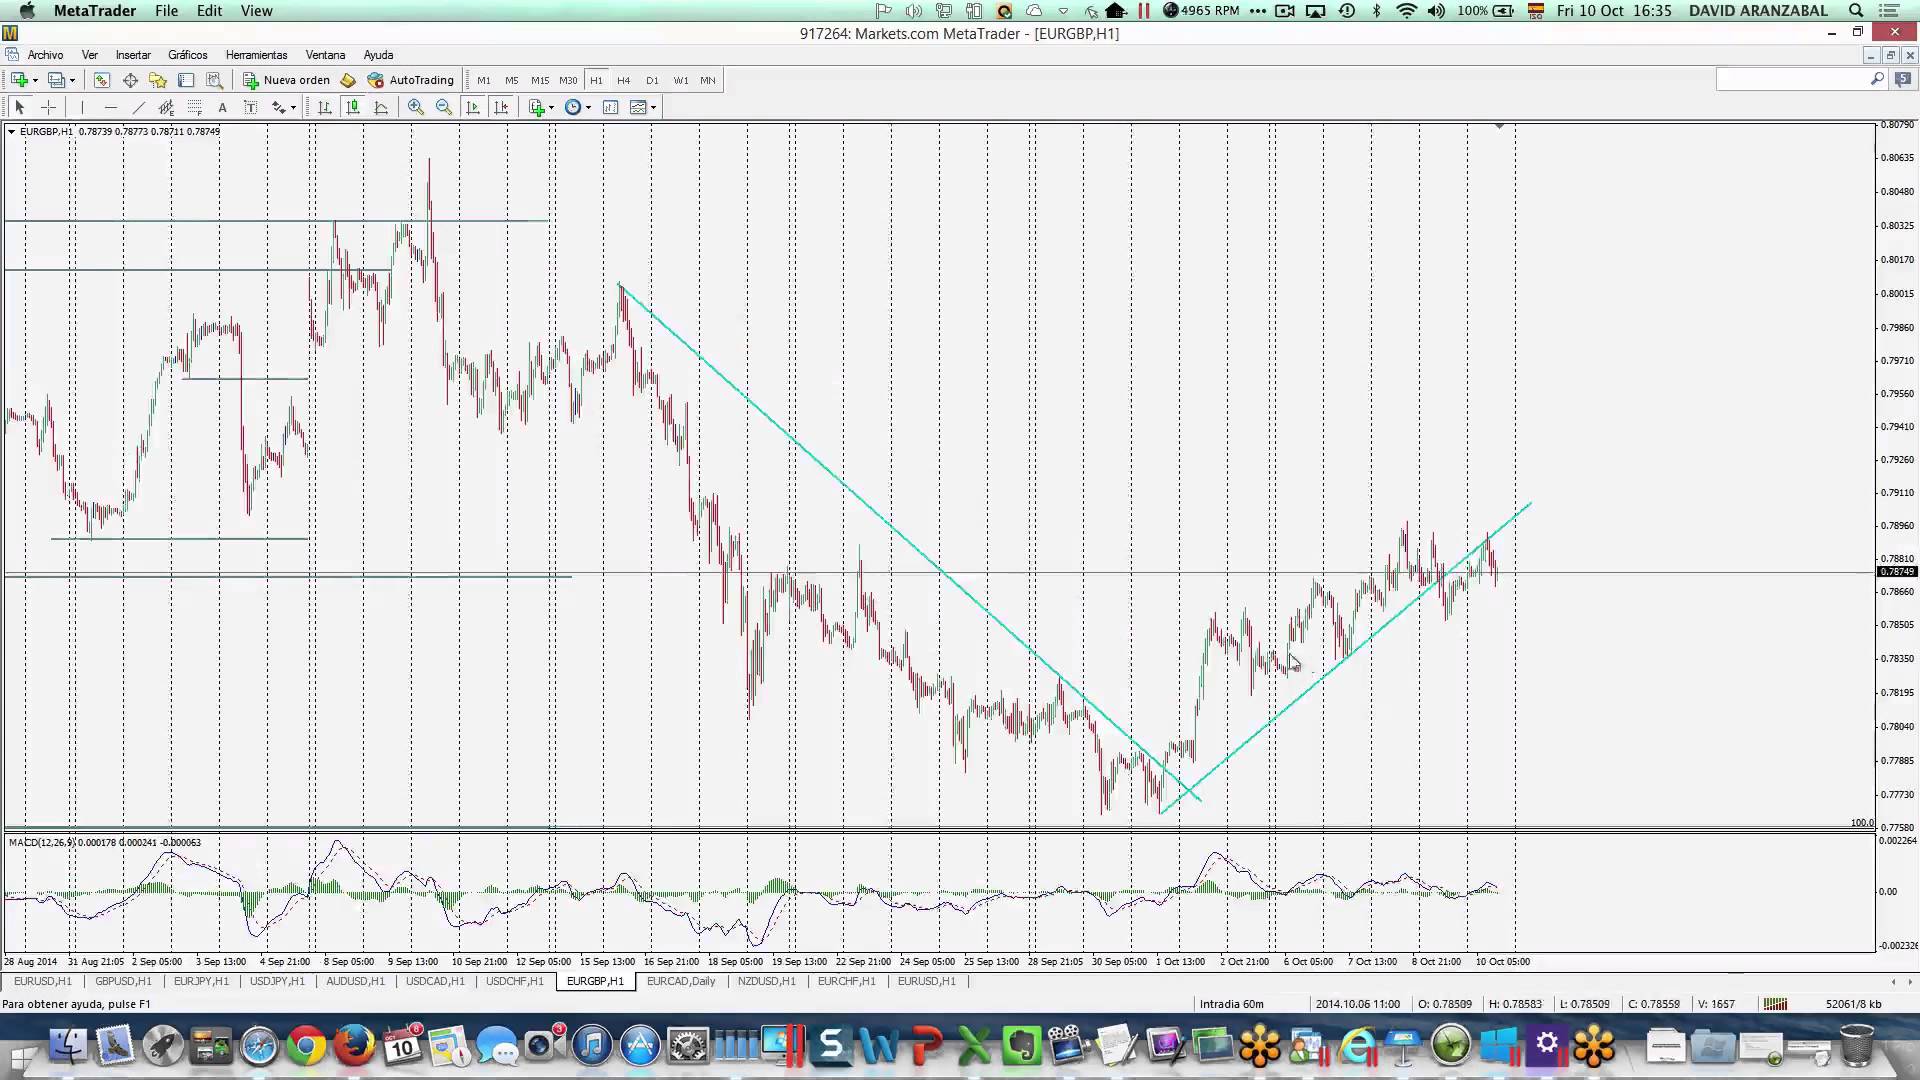Expand the templates dropdown arrow
1920x1080 pixels.
tap(654, 107)
